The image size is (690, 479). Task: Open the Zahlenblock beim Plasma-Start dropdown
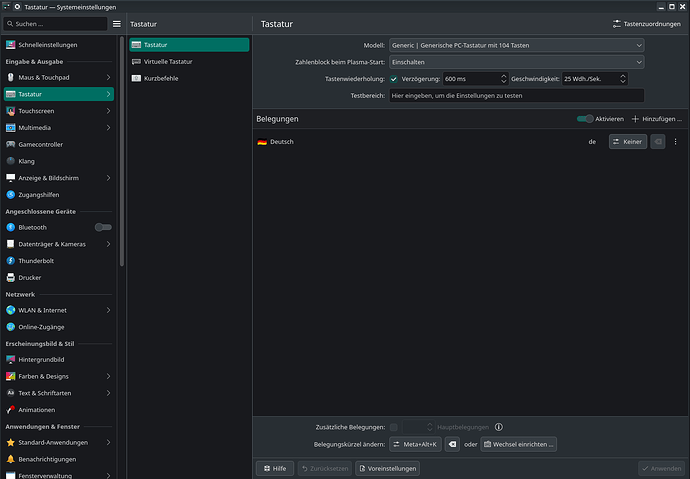coord(516,62)
